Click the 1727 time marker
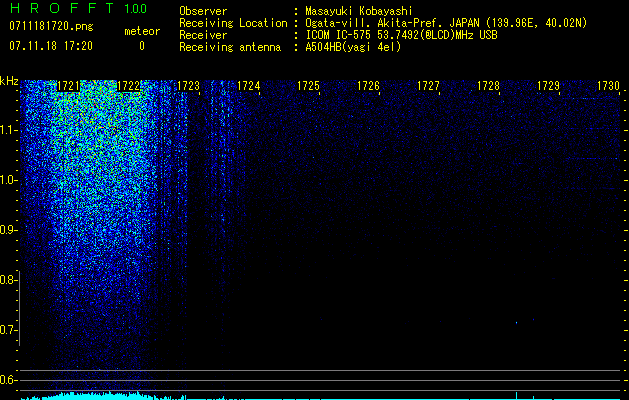 pyautogui.click(x=428, y=86)
